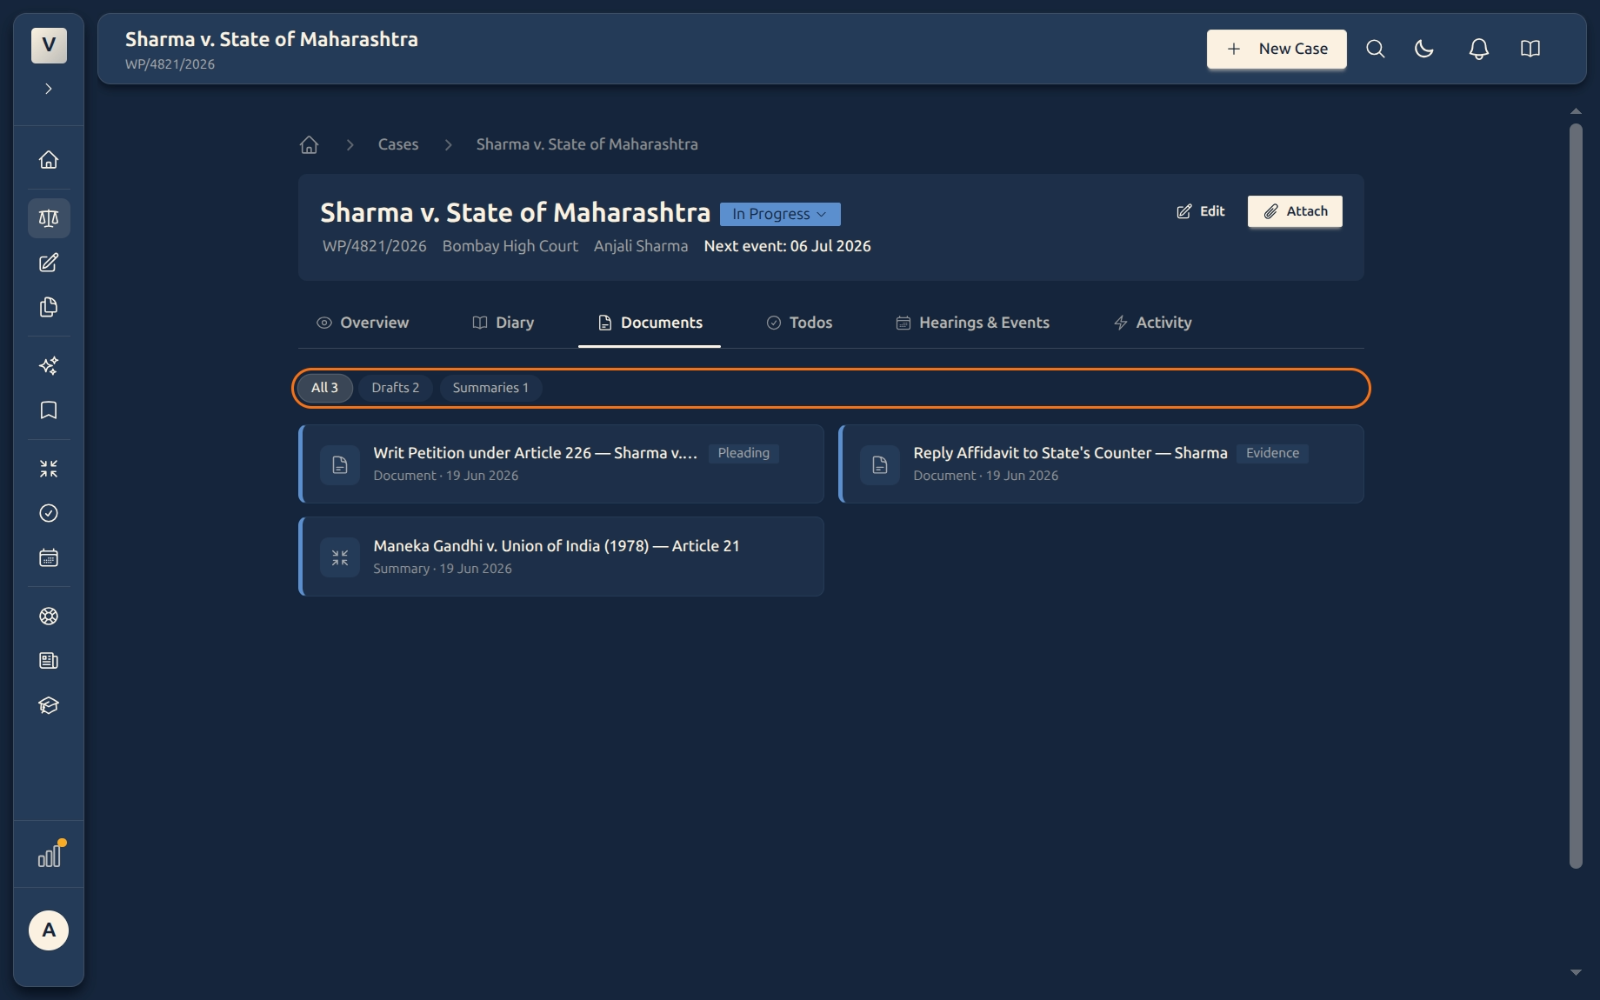Toggle dark mode with moon icon
Image resolution: width=1600 pixels, height=1000 pixels.
pos(1424,49)
